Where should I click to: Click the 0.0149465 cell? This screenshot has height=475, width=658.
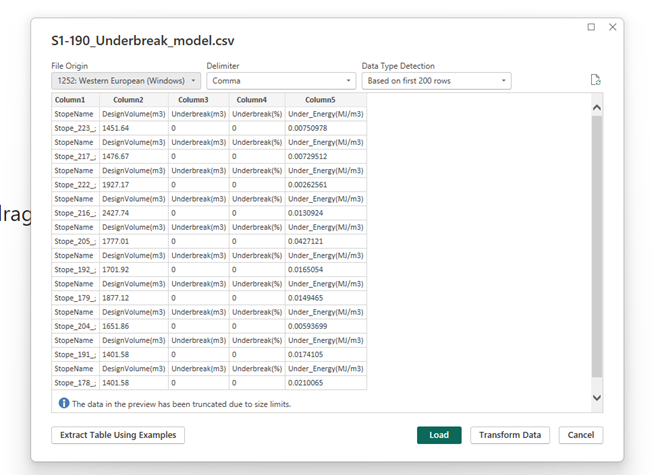click(x=326, y=298)
